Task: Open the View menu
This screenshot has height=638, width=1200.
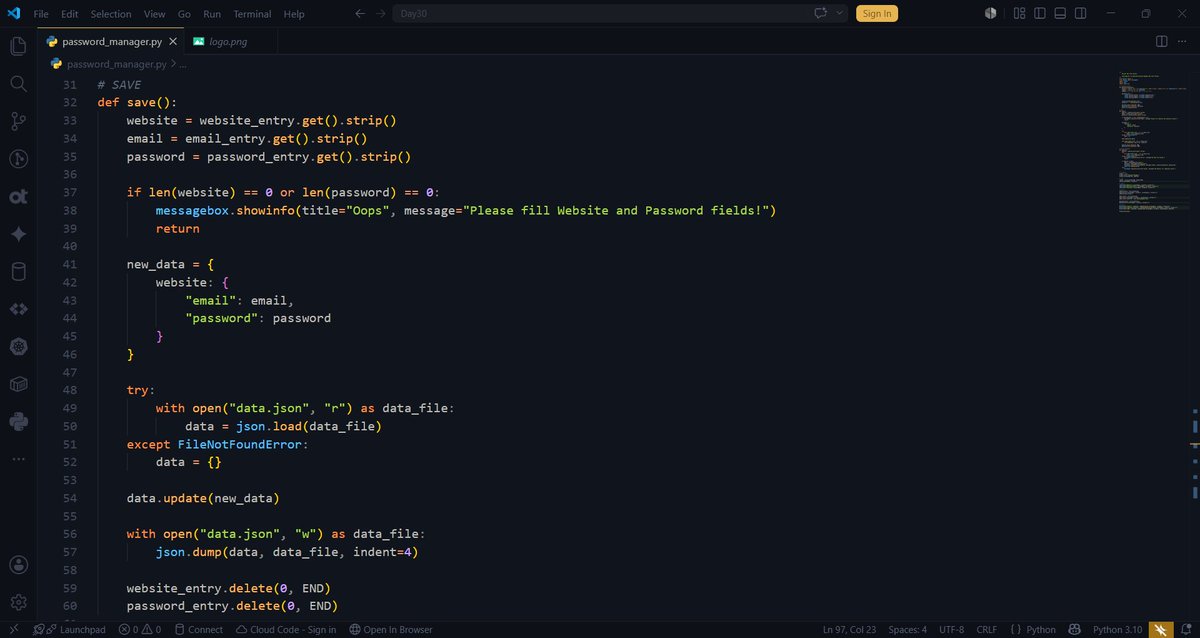Action: tap(154, 14)
